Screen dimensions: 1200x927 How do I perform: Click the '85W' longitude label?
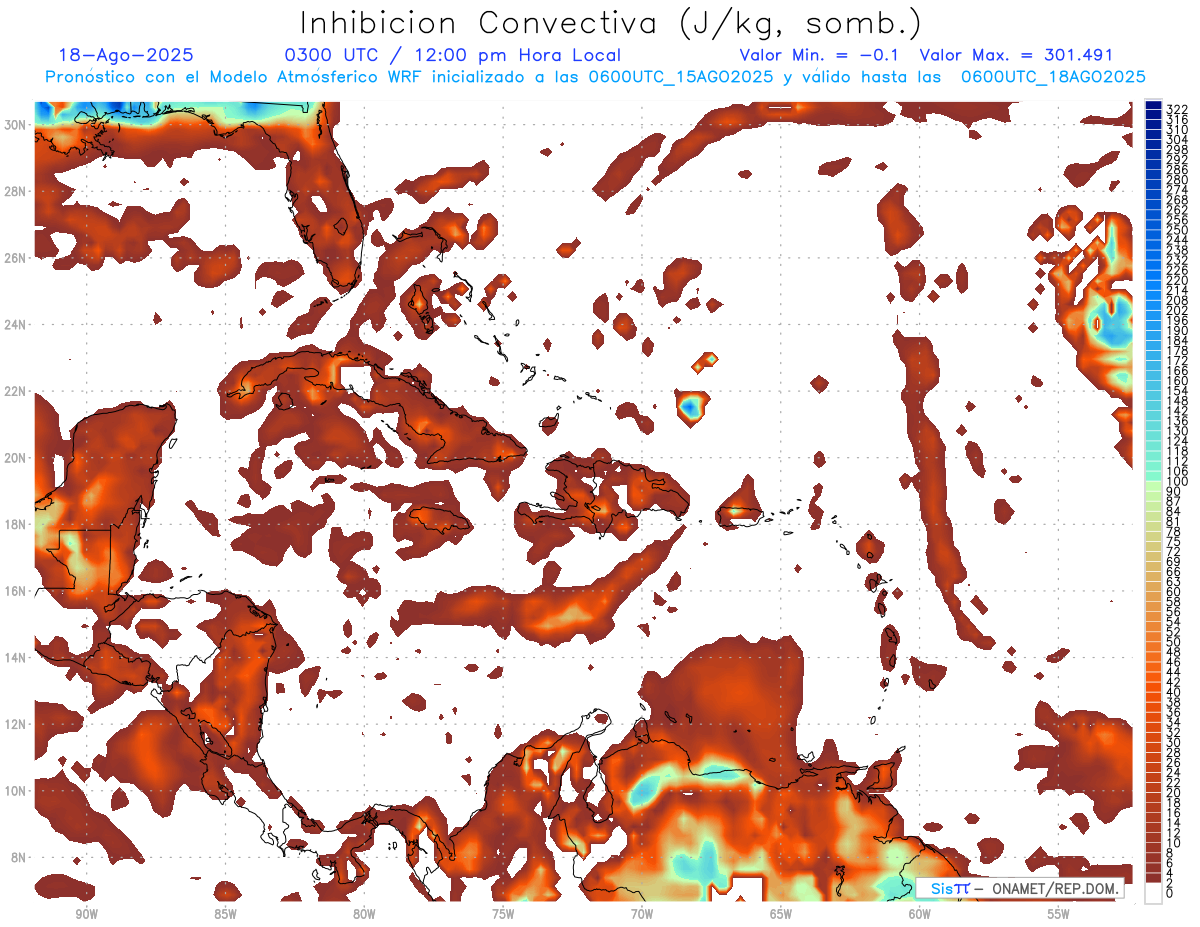click(225, 914)
